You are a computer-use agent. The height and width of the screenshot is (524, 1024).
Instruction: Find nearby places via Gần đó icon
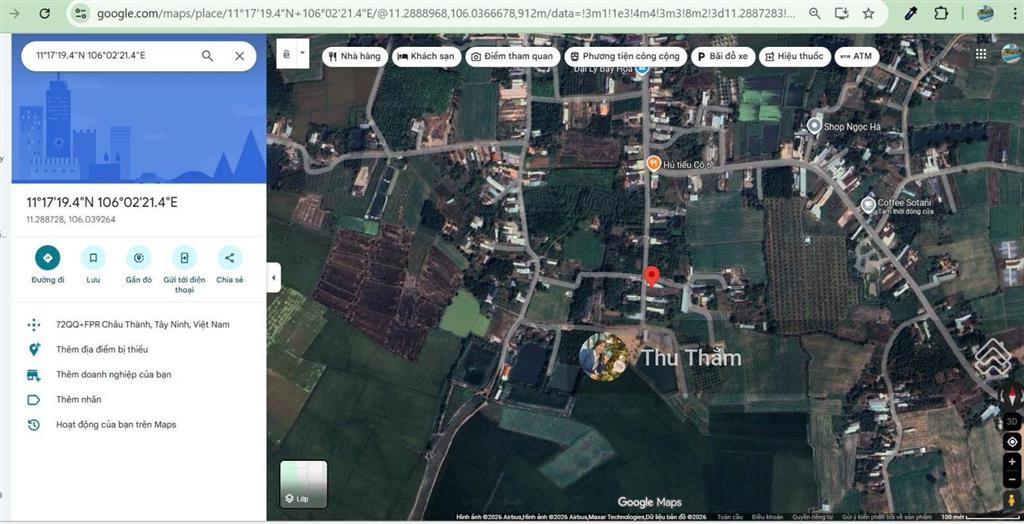(138, 258)
